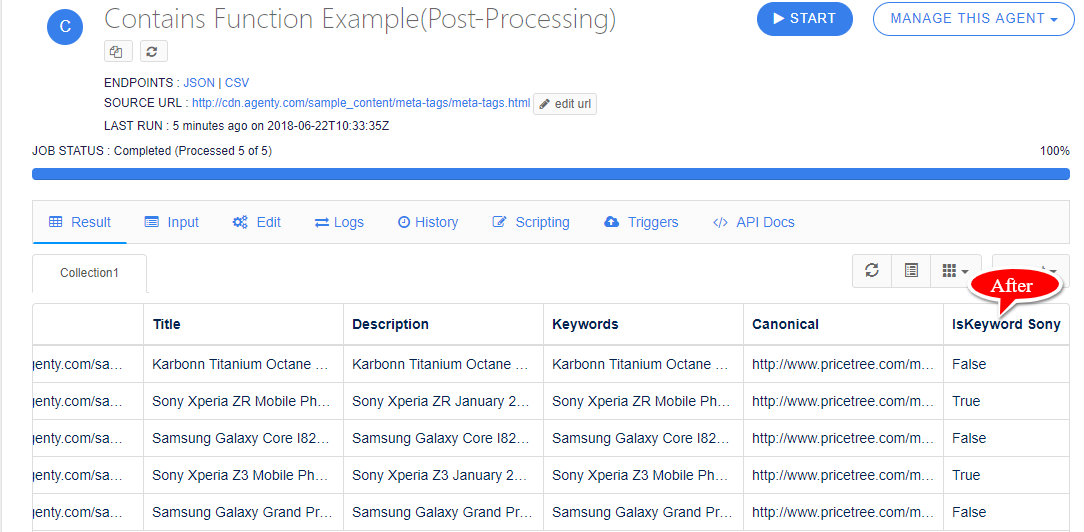Click the Description column header
Viewport: 1084px width, 532px height.
tap(443, 324)
